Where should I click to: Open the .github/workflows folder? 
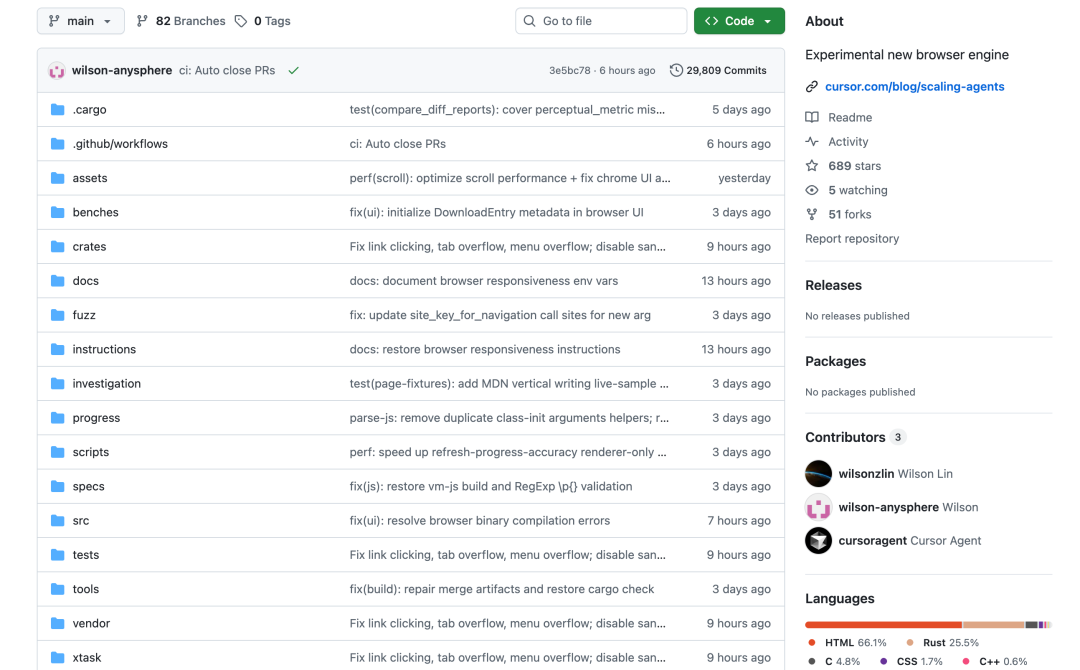pos(120,144)
